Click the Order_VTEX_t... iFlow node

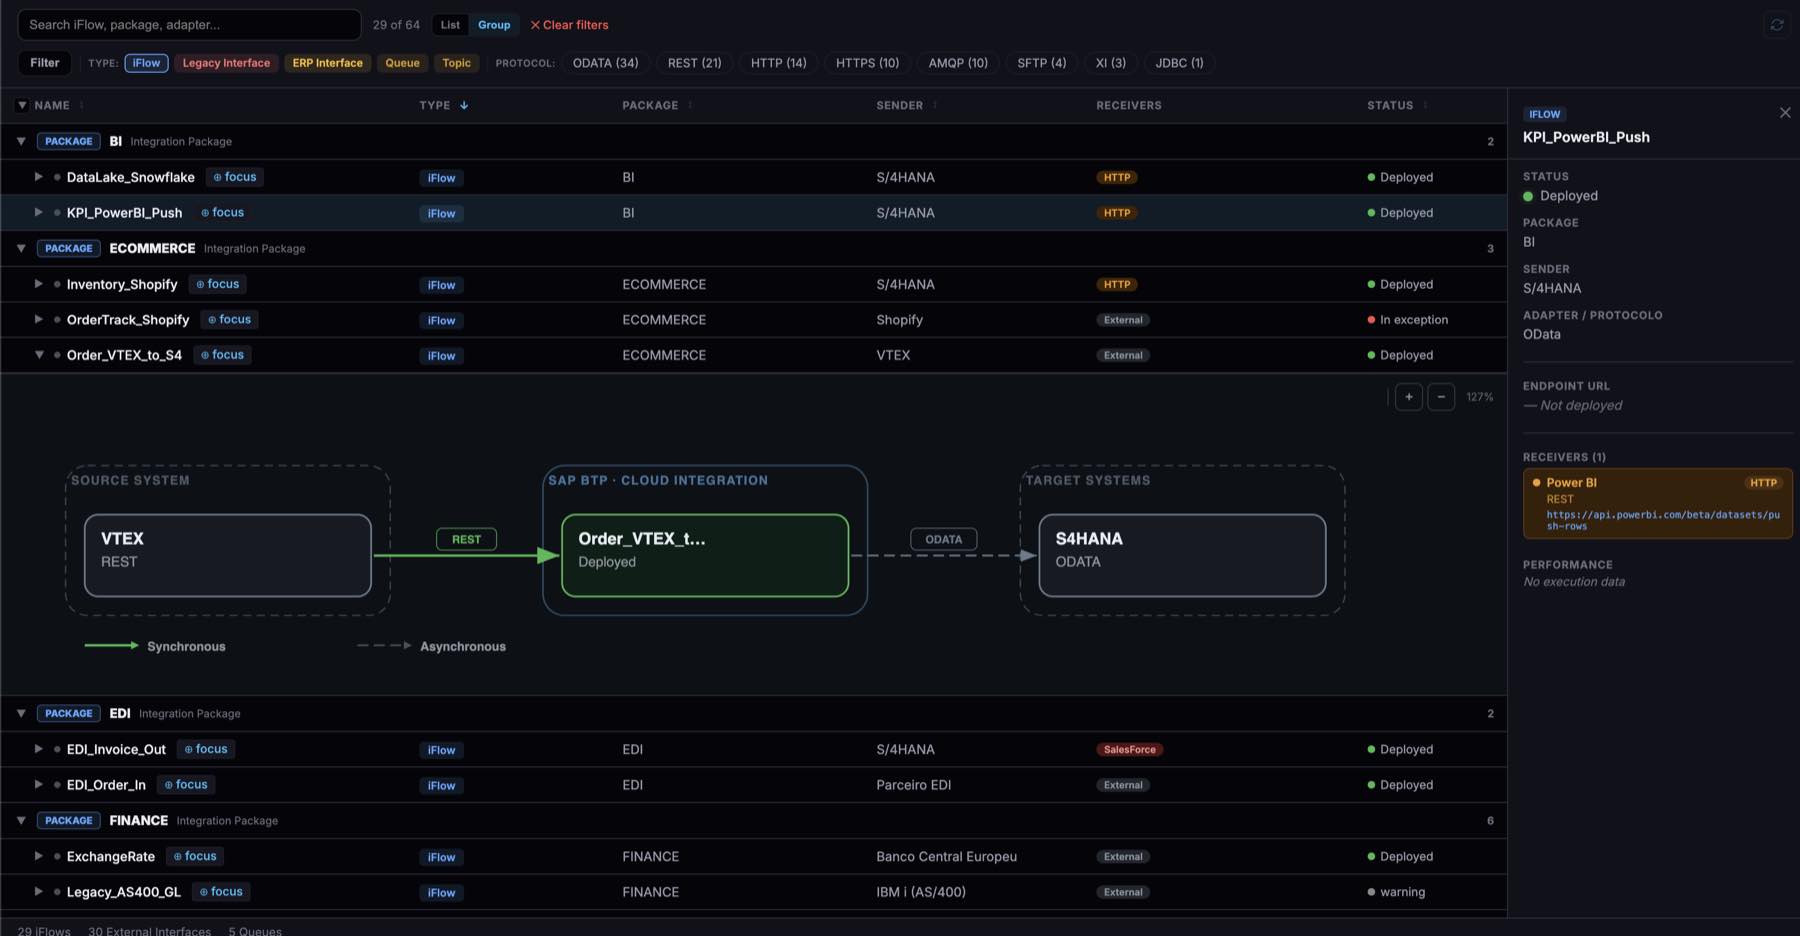click(x=705, y=555)
